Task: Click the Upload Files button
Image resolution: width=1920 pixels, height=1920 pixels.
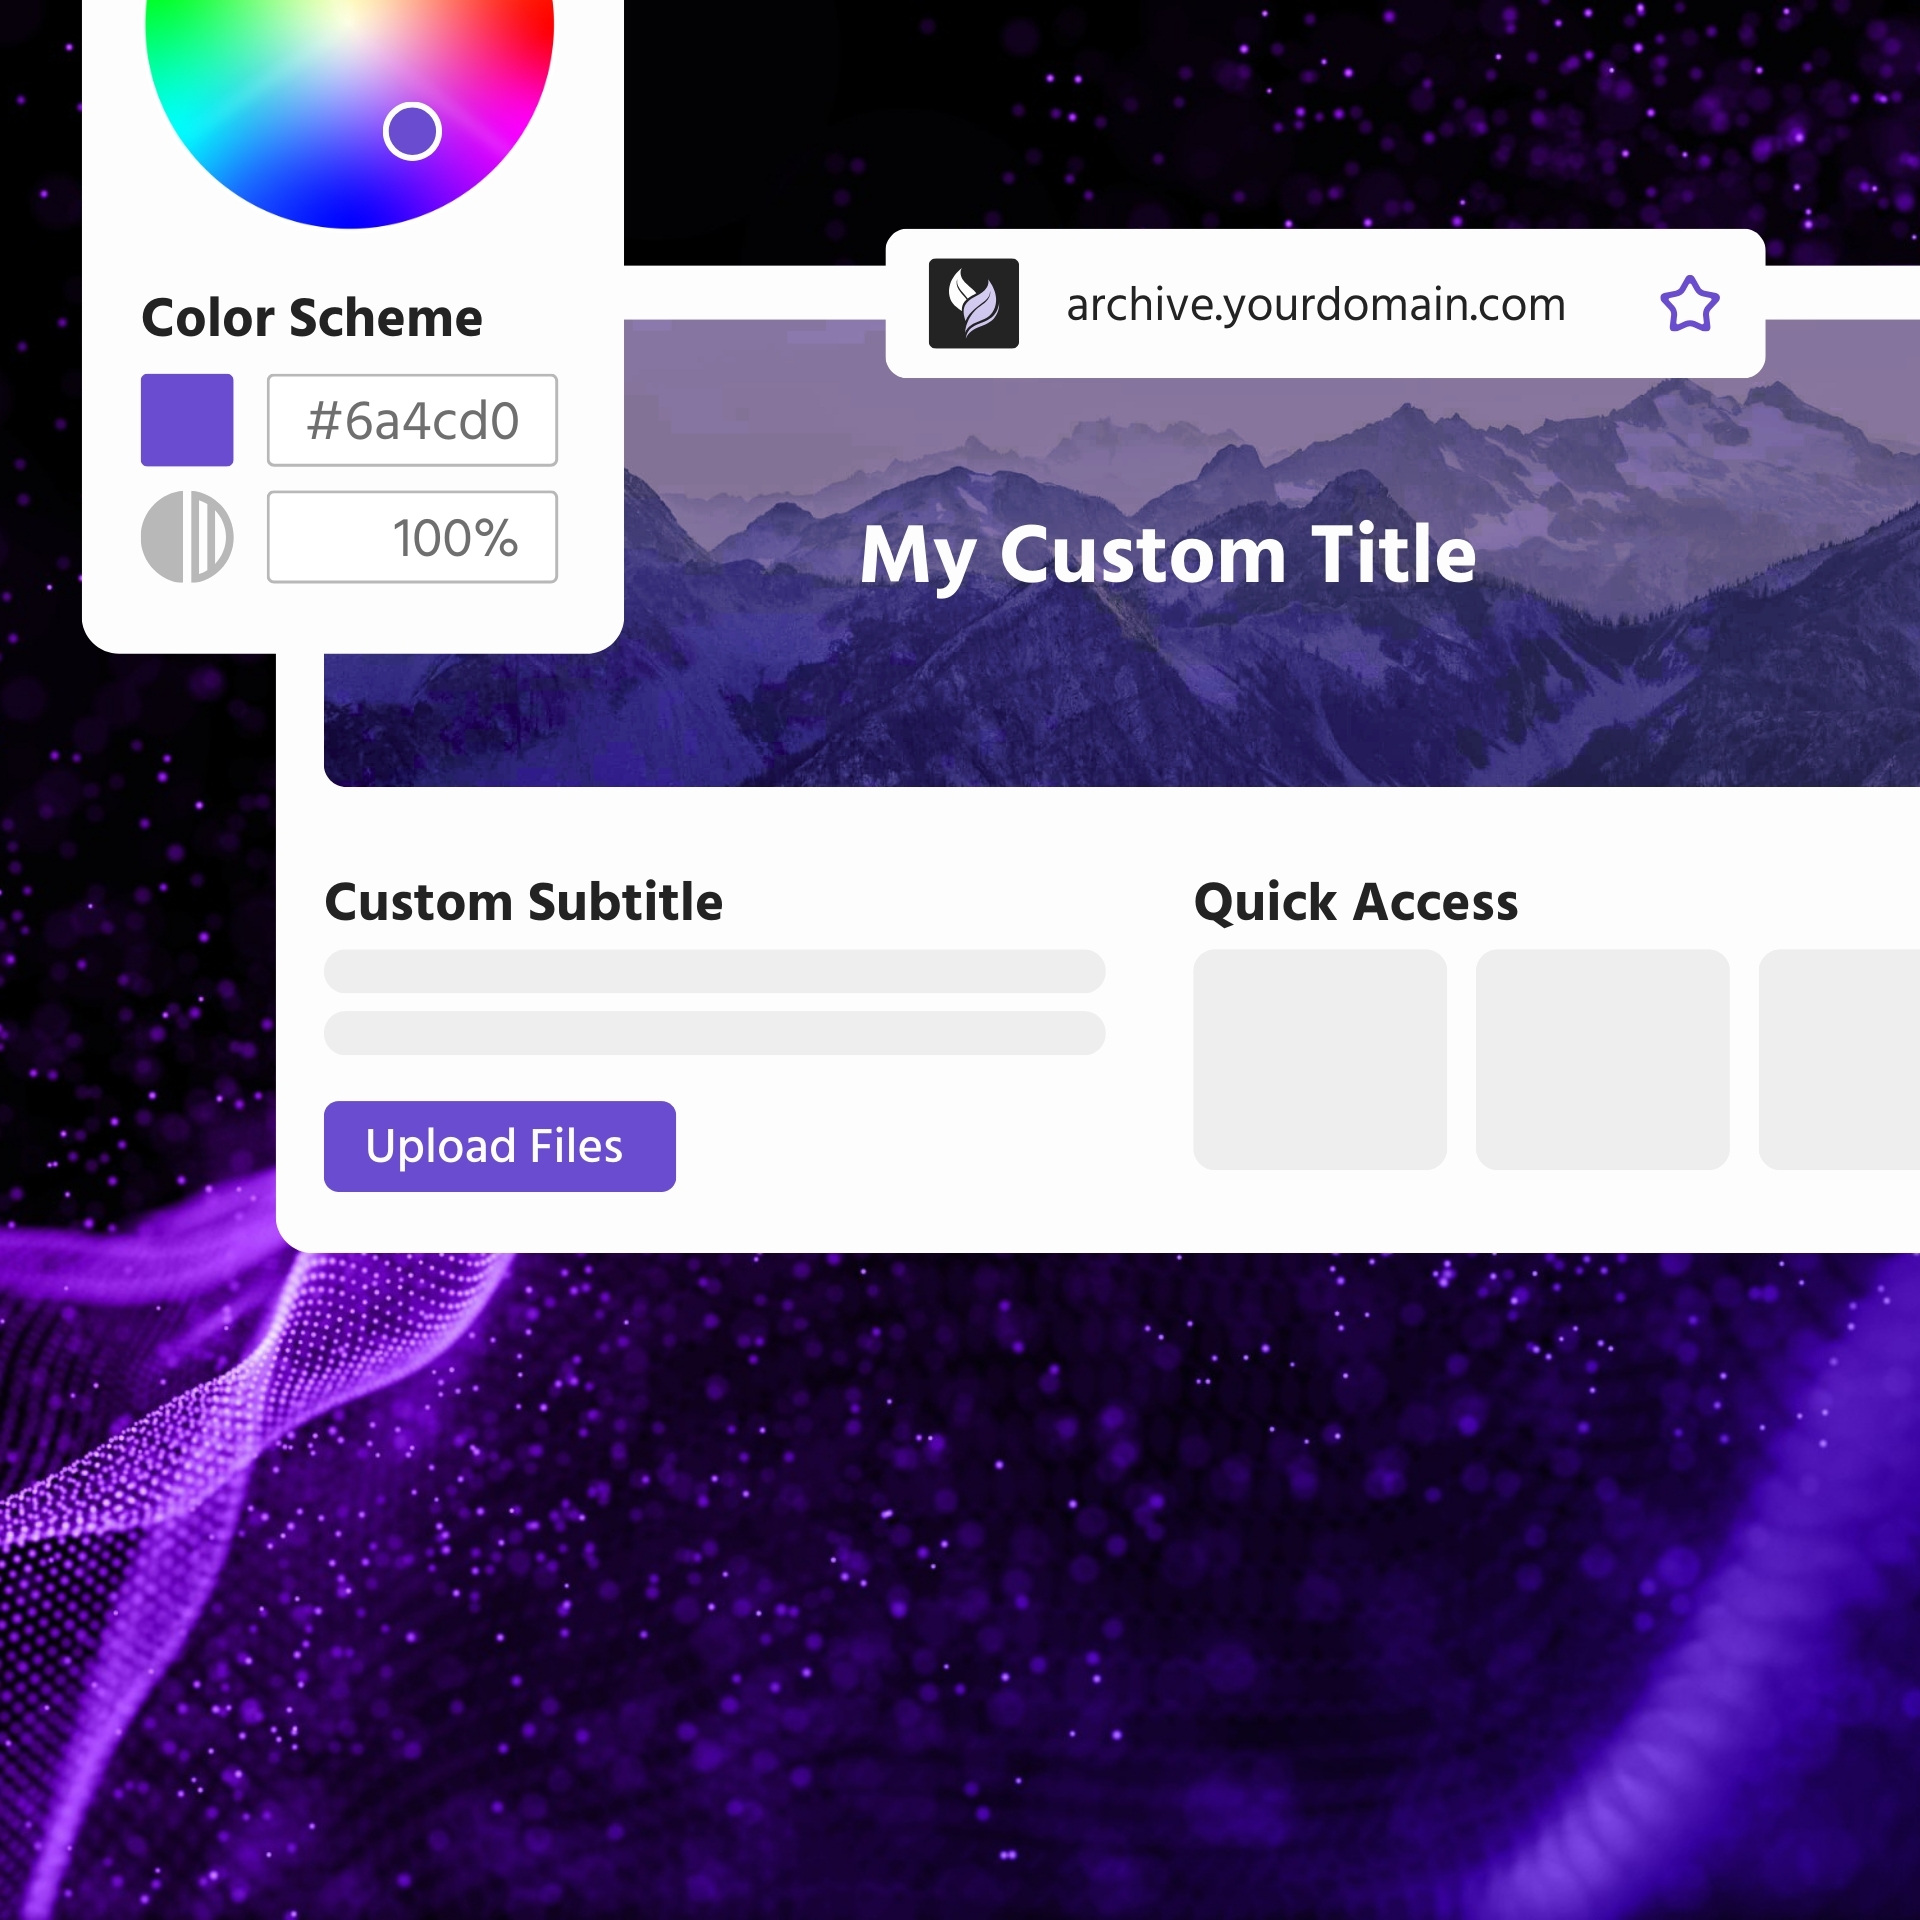Action: click(500, 1146)
